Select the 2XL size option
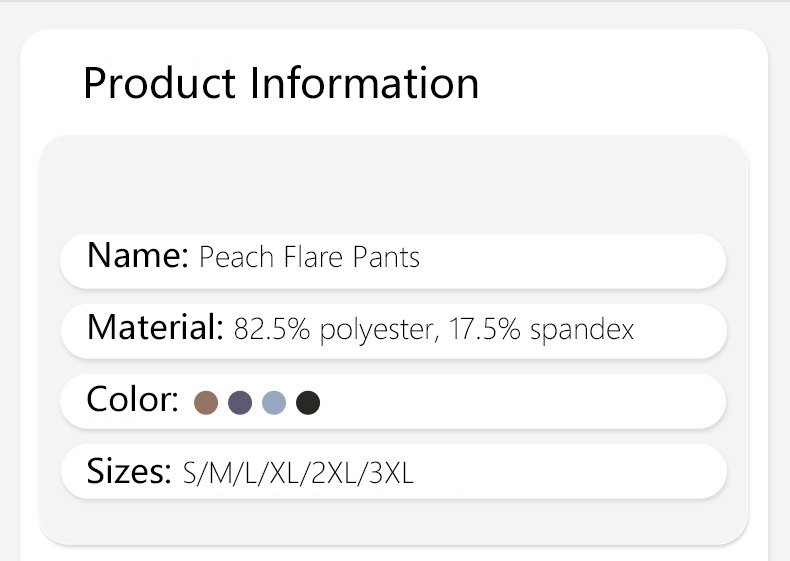790x561 pixels. (x=334, y=474)
